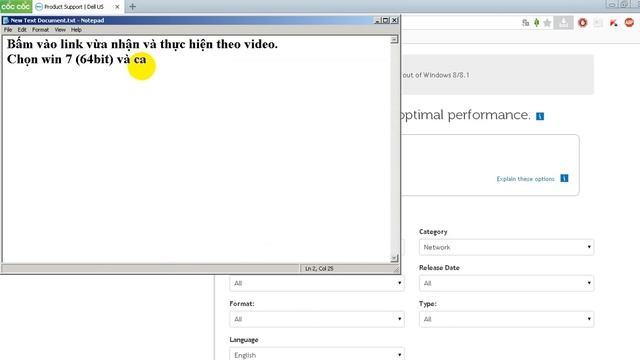Screen dimensions: 640x360
Task: Click the red circular flame extension icon
Action: click(x=582, y=23)
